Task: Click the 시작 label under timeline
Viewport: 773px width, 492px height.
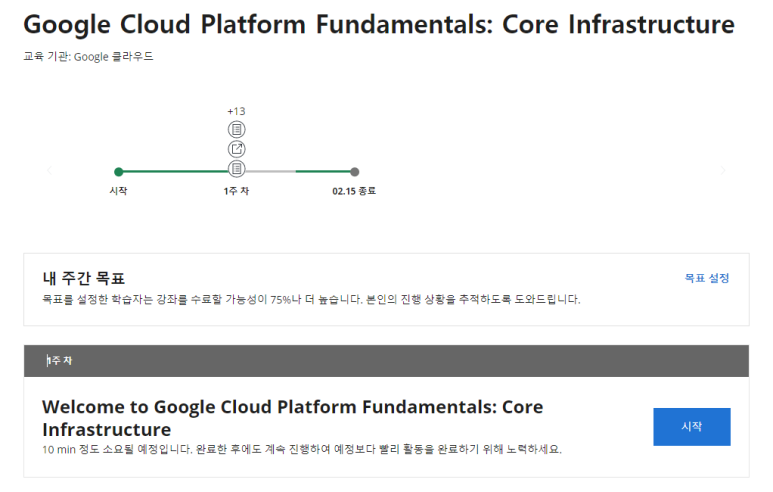Action: [118, 191]
